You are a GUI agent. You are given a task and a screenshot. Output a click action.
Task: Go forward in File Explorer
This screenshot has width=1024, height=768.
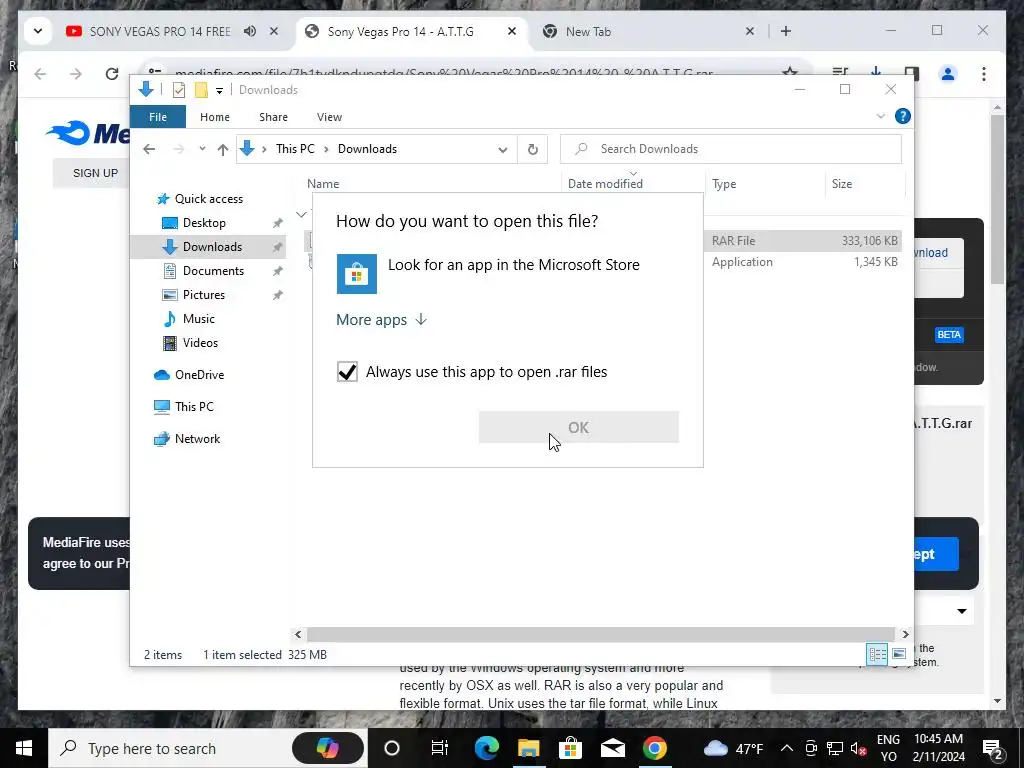click(178, 149)
